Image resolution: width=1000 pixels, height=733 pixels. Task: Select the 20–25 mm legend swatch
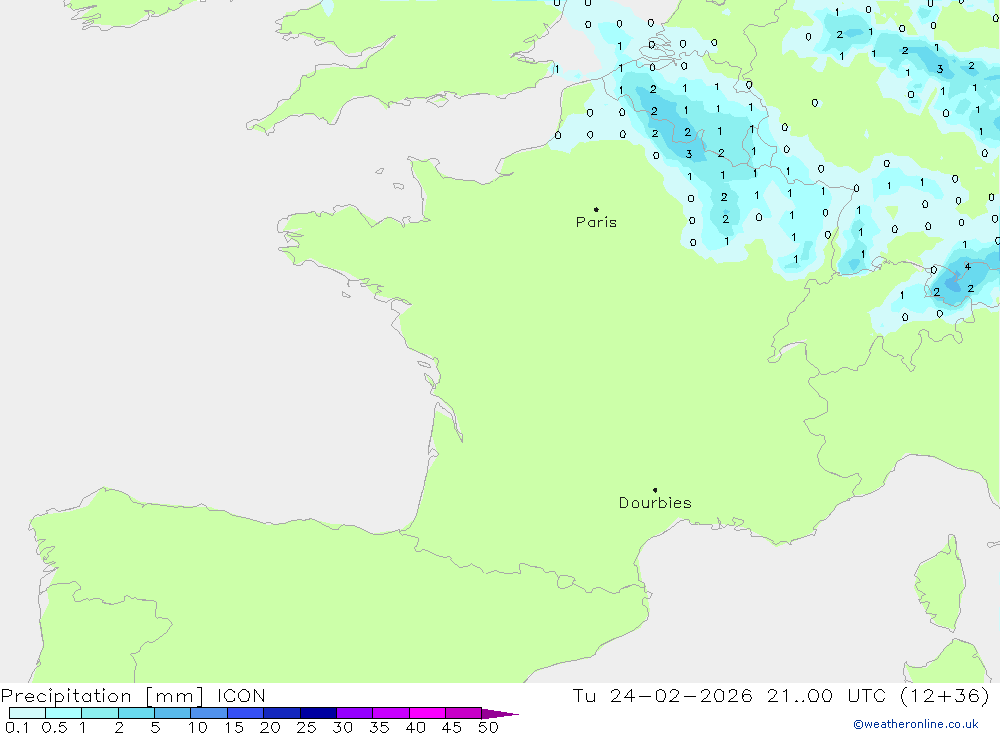[281, 713]
